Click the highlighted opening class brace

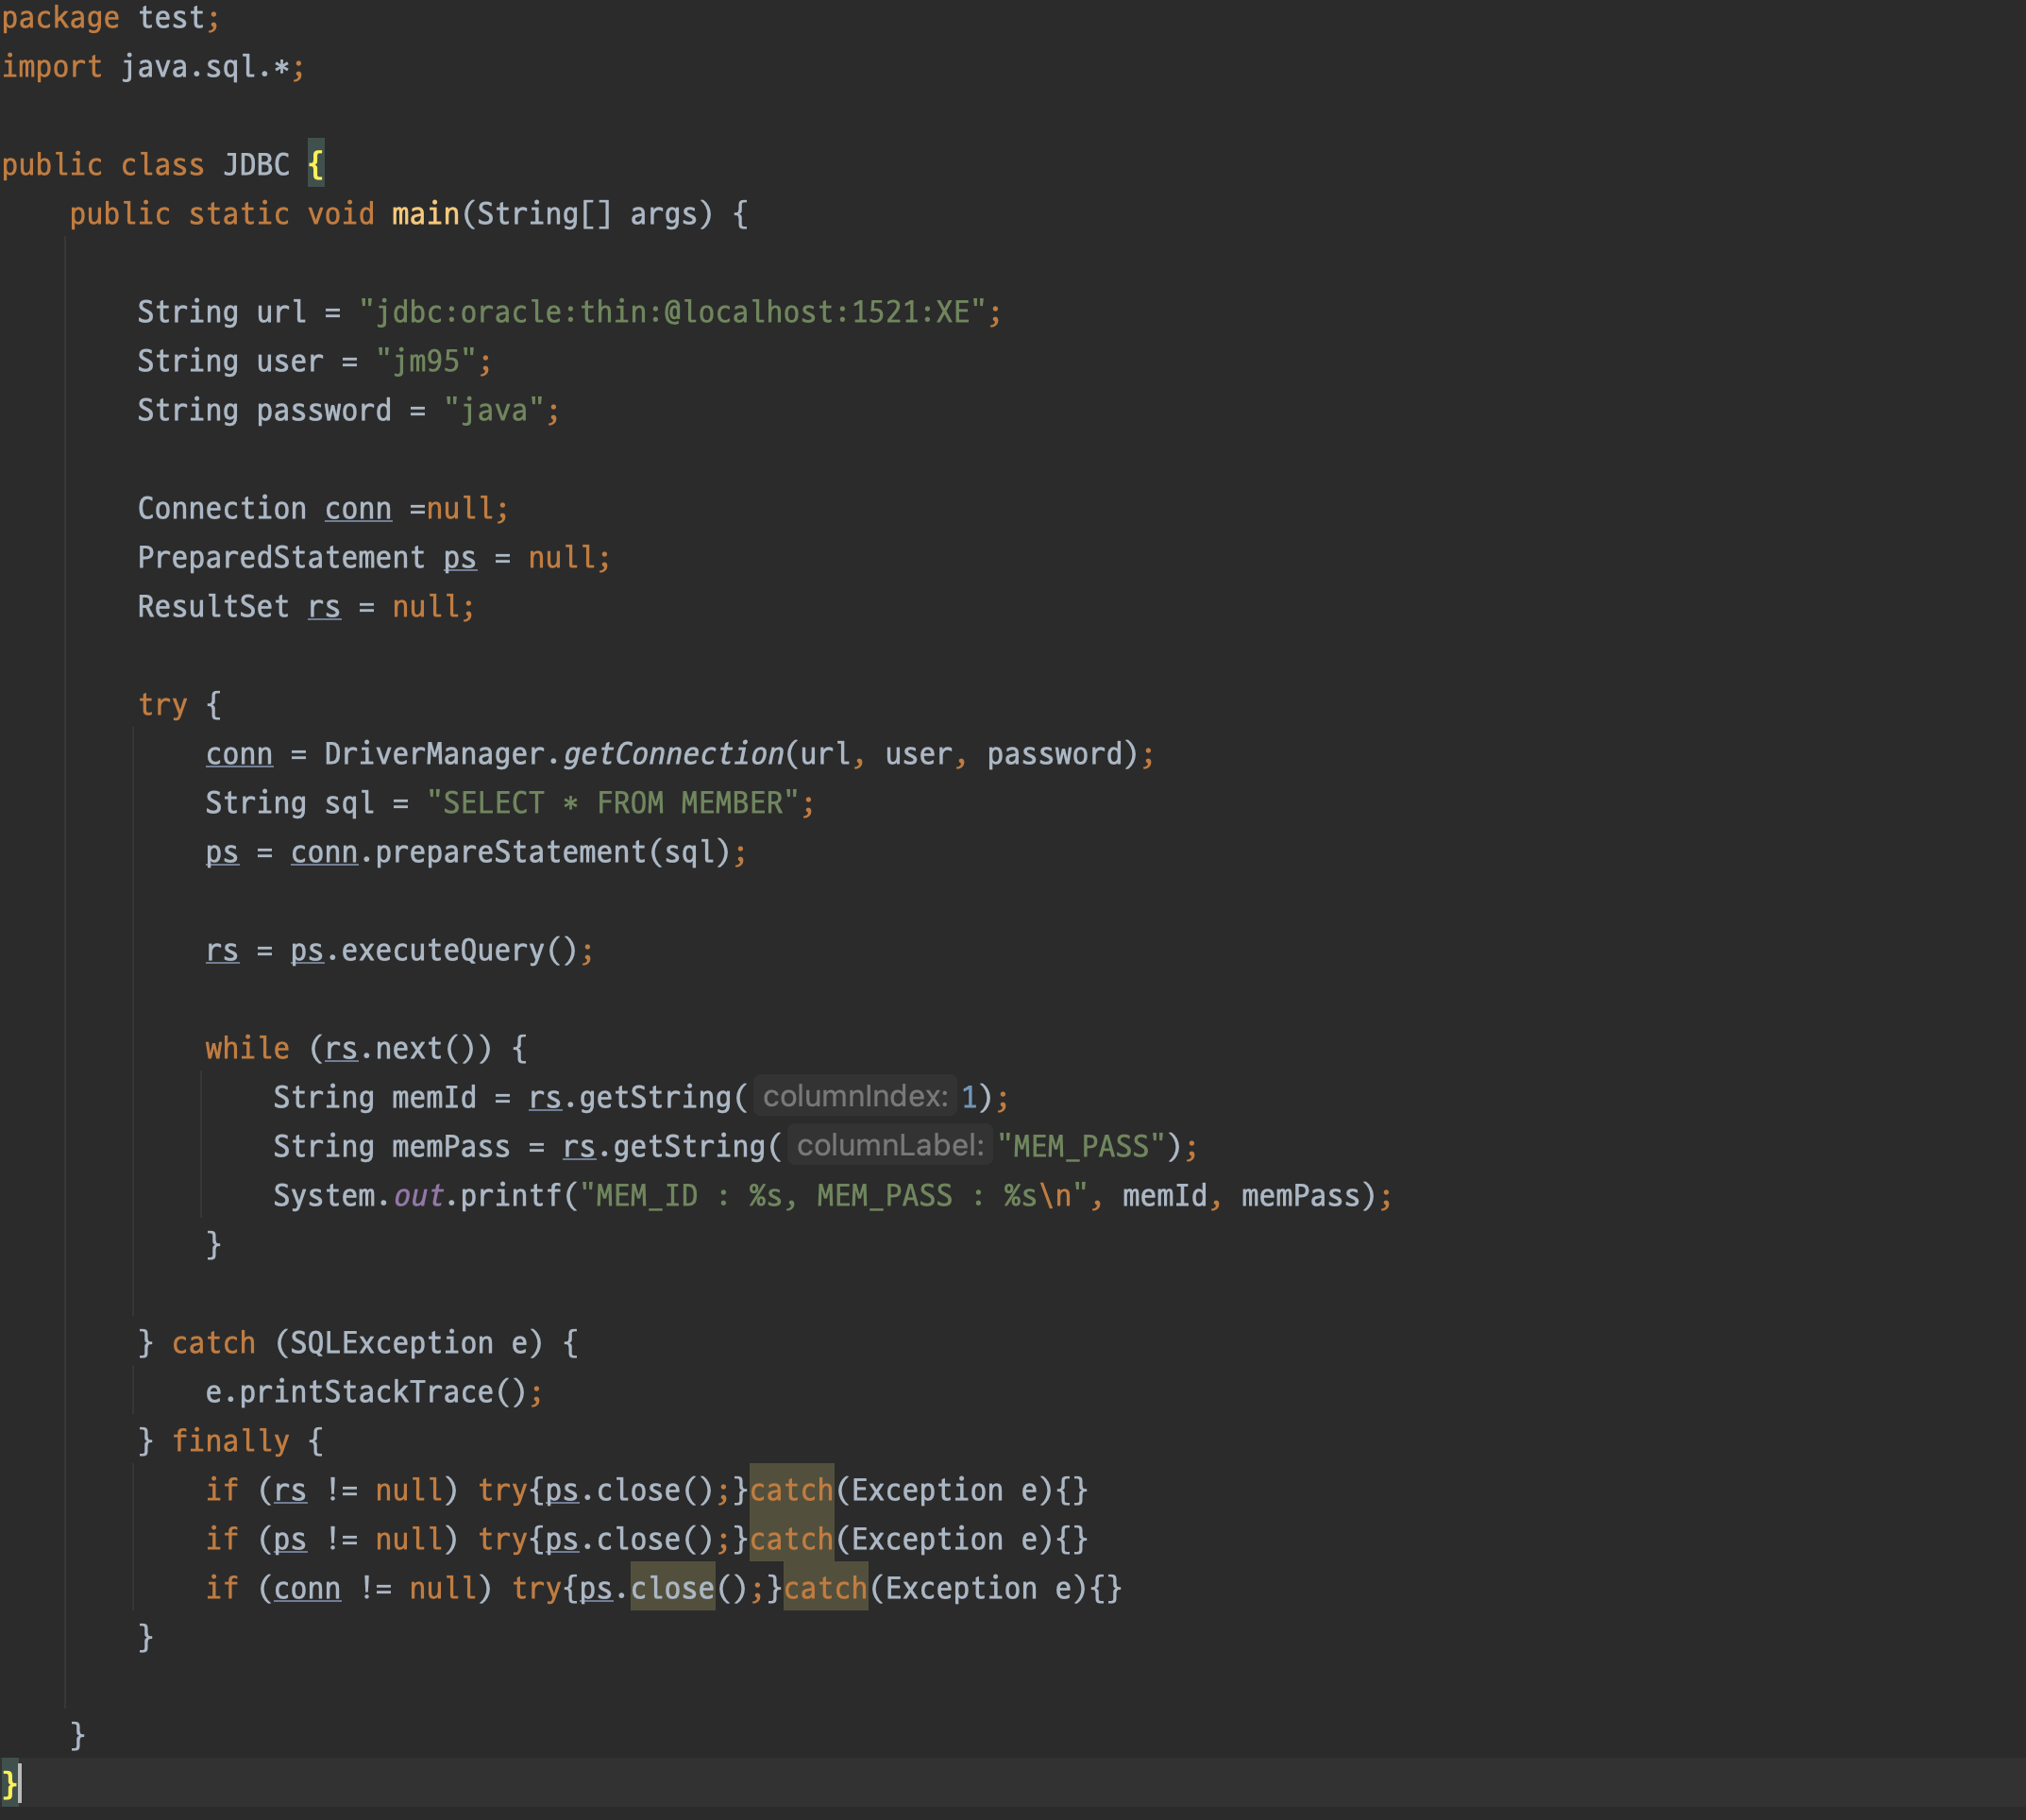click(316, 165)
